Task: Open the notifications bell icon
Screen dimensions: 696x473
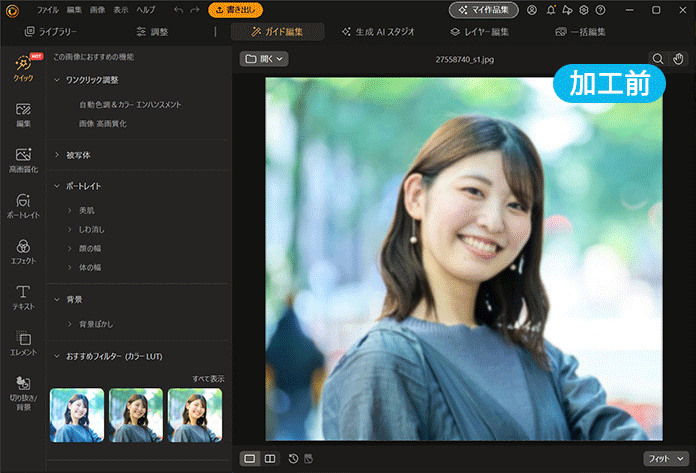Action: tap(551, 10)
